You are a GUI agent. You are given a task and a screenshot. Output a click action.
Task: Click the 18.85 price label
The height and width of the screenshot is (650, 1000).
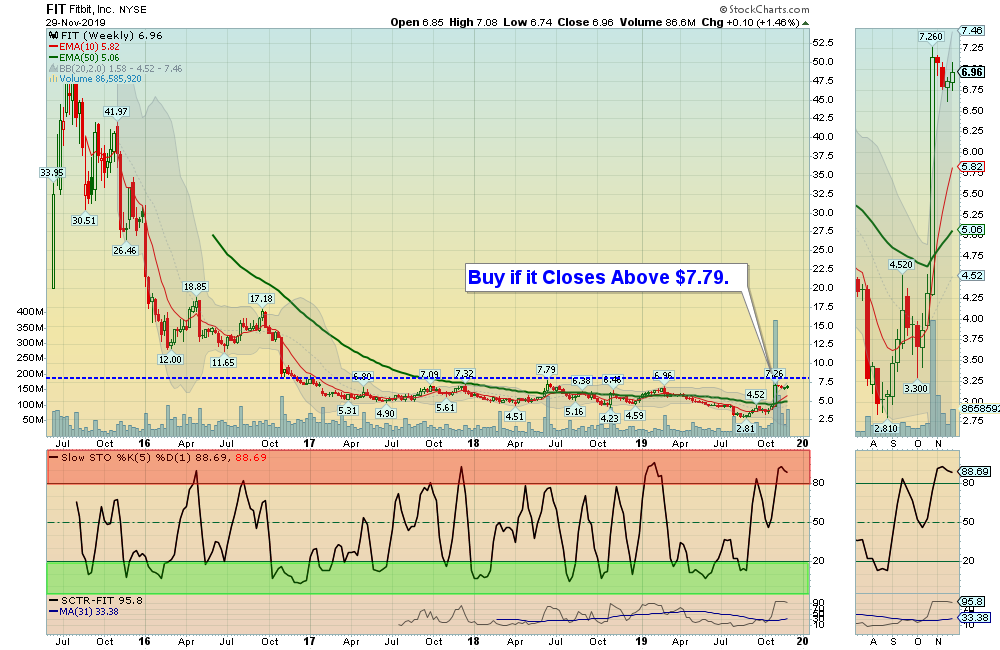pos(194,287)
